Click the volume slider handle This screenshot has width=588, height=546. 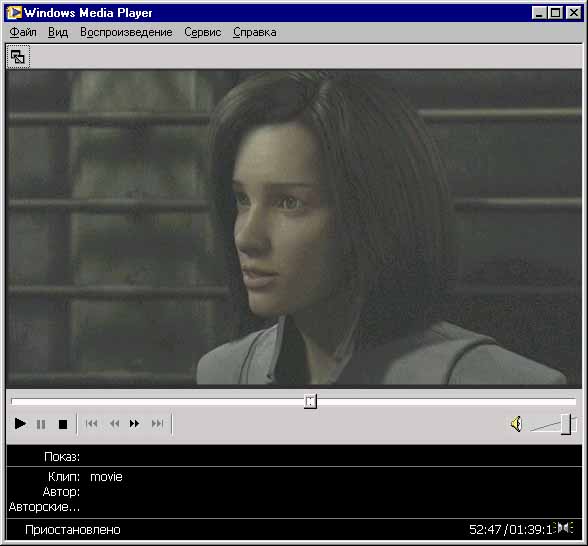pyautogui.click(x=566, y=424)
